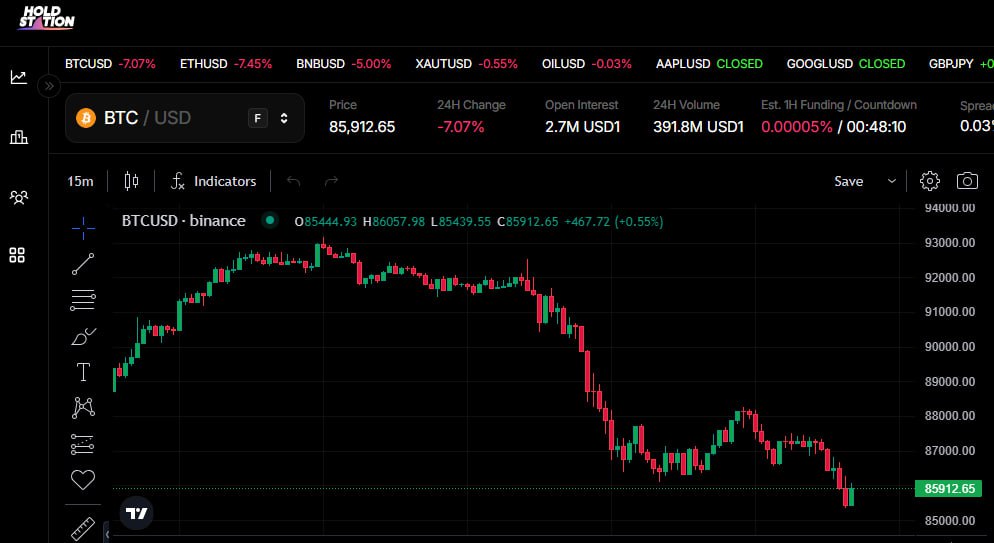Viewport: 994px width, 543px height.
Task: Open the trading chart sidebar icon
Action: coord(18,77)
